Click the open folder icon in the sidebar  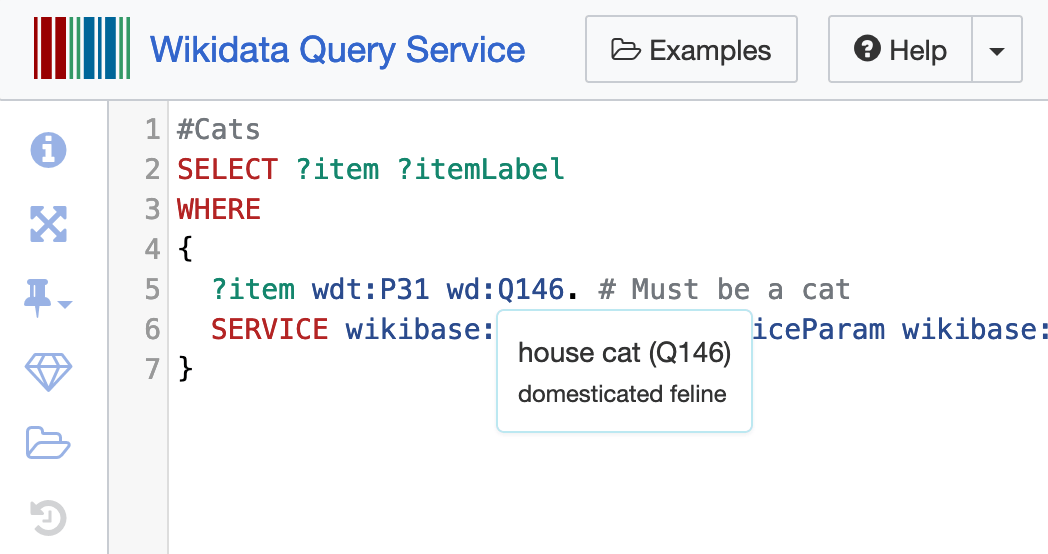(x=47, y=442)
